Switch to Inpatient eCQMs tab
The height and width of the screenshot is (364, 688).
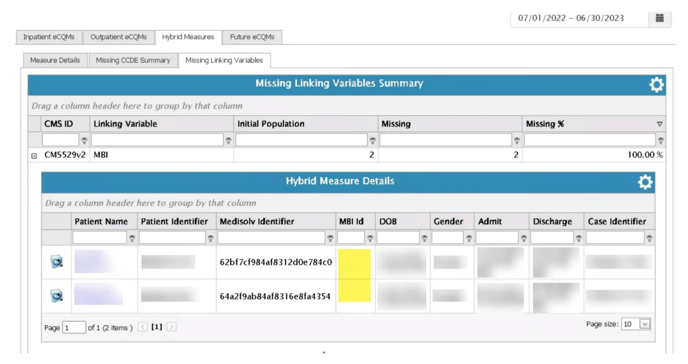click(x=49, y=37)
